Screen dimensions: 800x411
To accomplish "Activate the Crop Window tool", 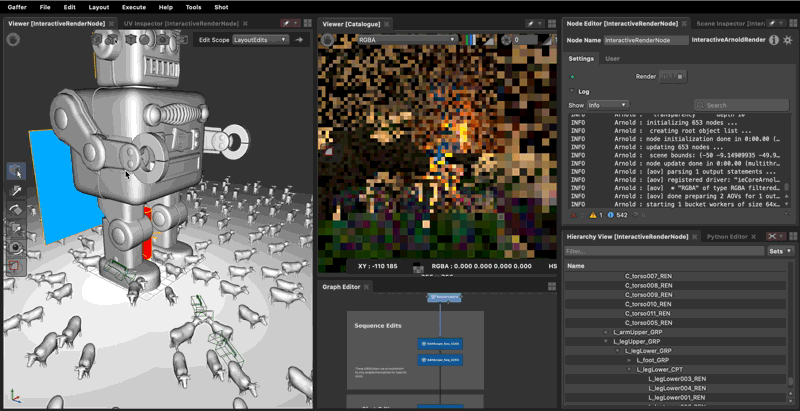I will pos(16,266).
